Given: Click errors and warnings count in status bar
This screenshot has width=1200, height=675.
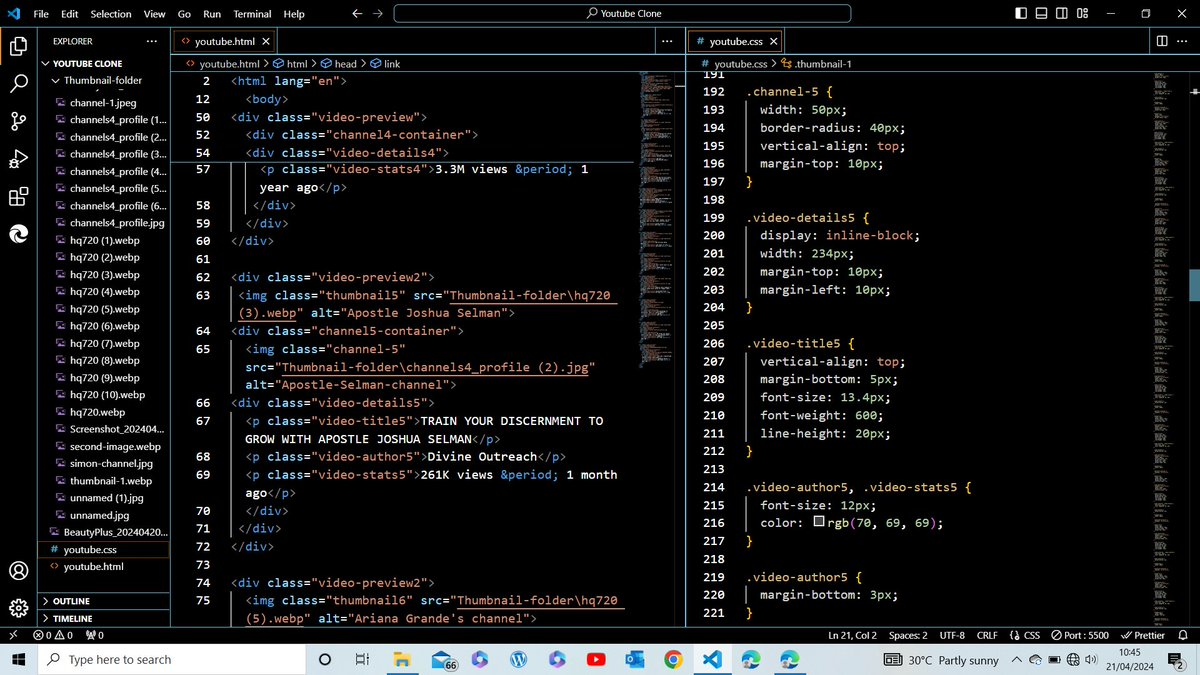Looking at the screenshot, I should pos(53,635).
